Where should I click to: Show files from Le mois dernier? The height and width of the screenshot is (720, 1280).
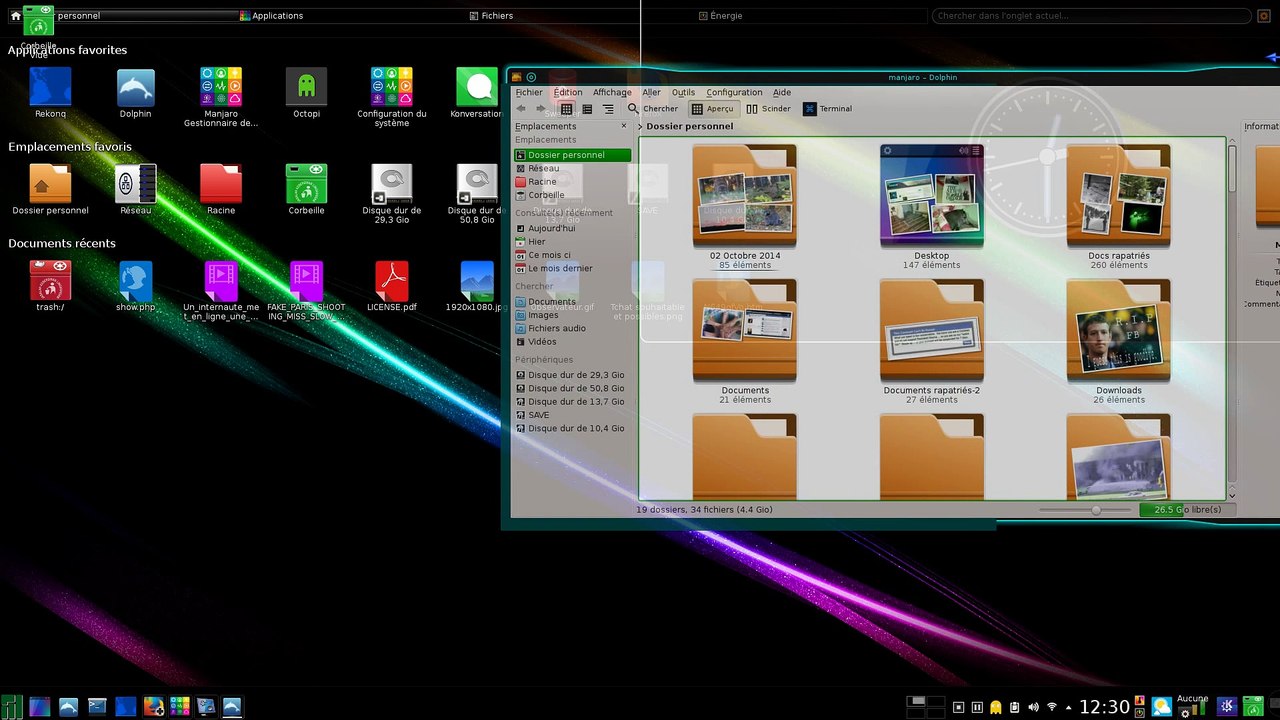coord(573,268)
